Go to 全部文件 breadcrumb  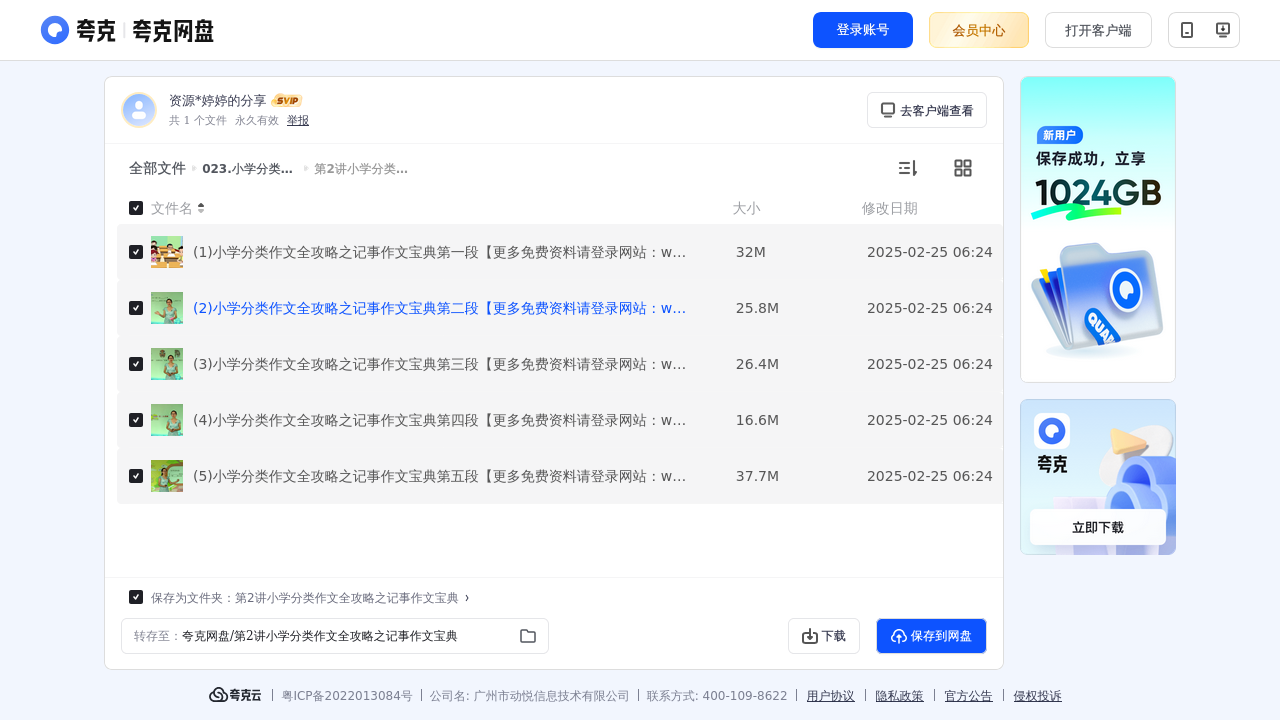(x=157, y=168)
